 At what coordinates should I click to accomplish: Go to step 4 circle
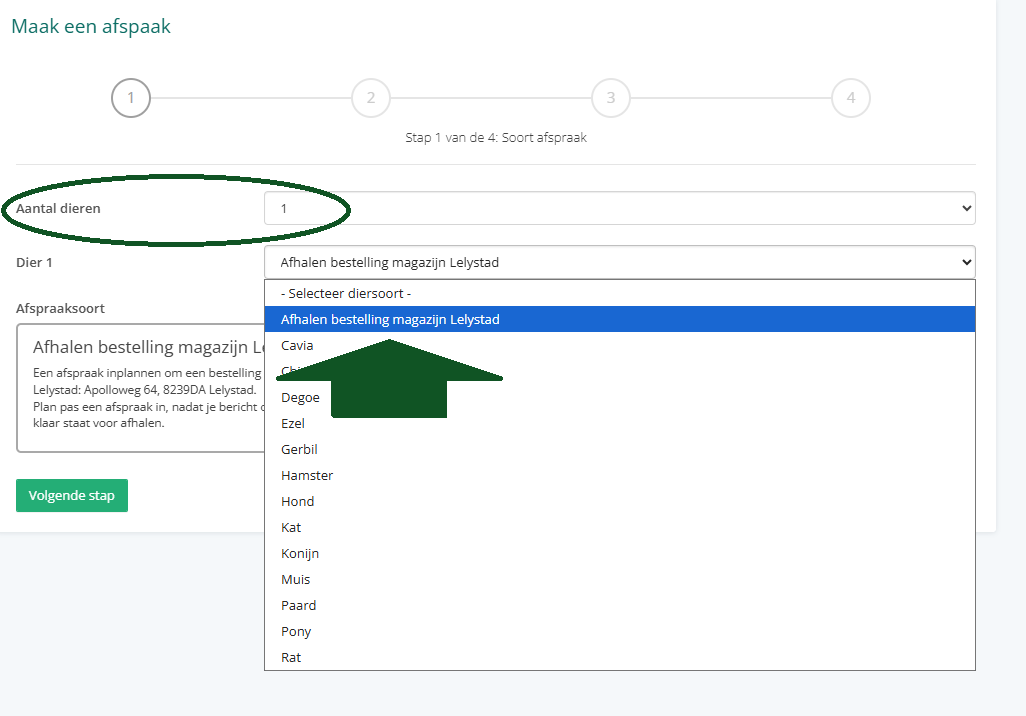[x=851, y=98]
